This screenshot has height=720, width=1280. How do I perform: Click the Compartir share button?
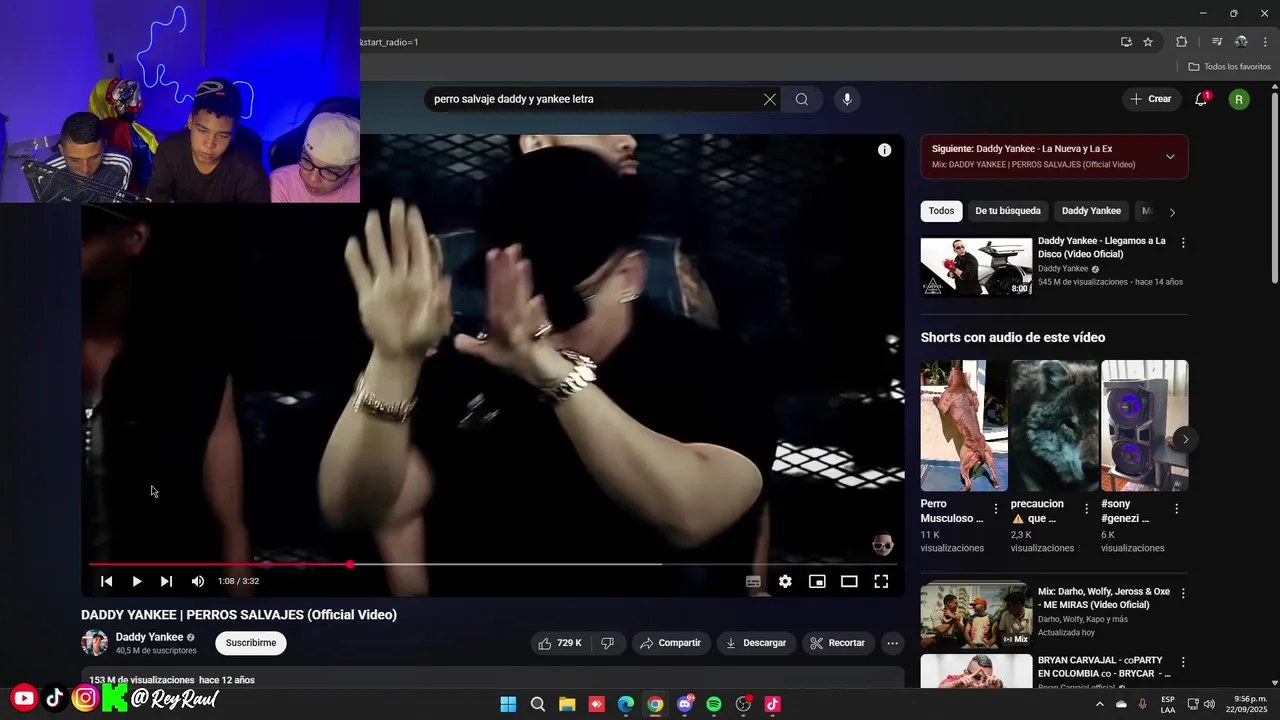(x=671, y=643)
